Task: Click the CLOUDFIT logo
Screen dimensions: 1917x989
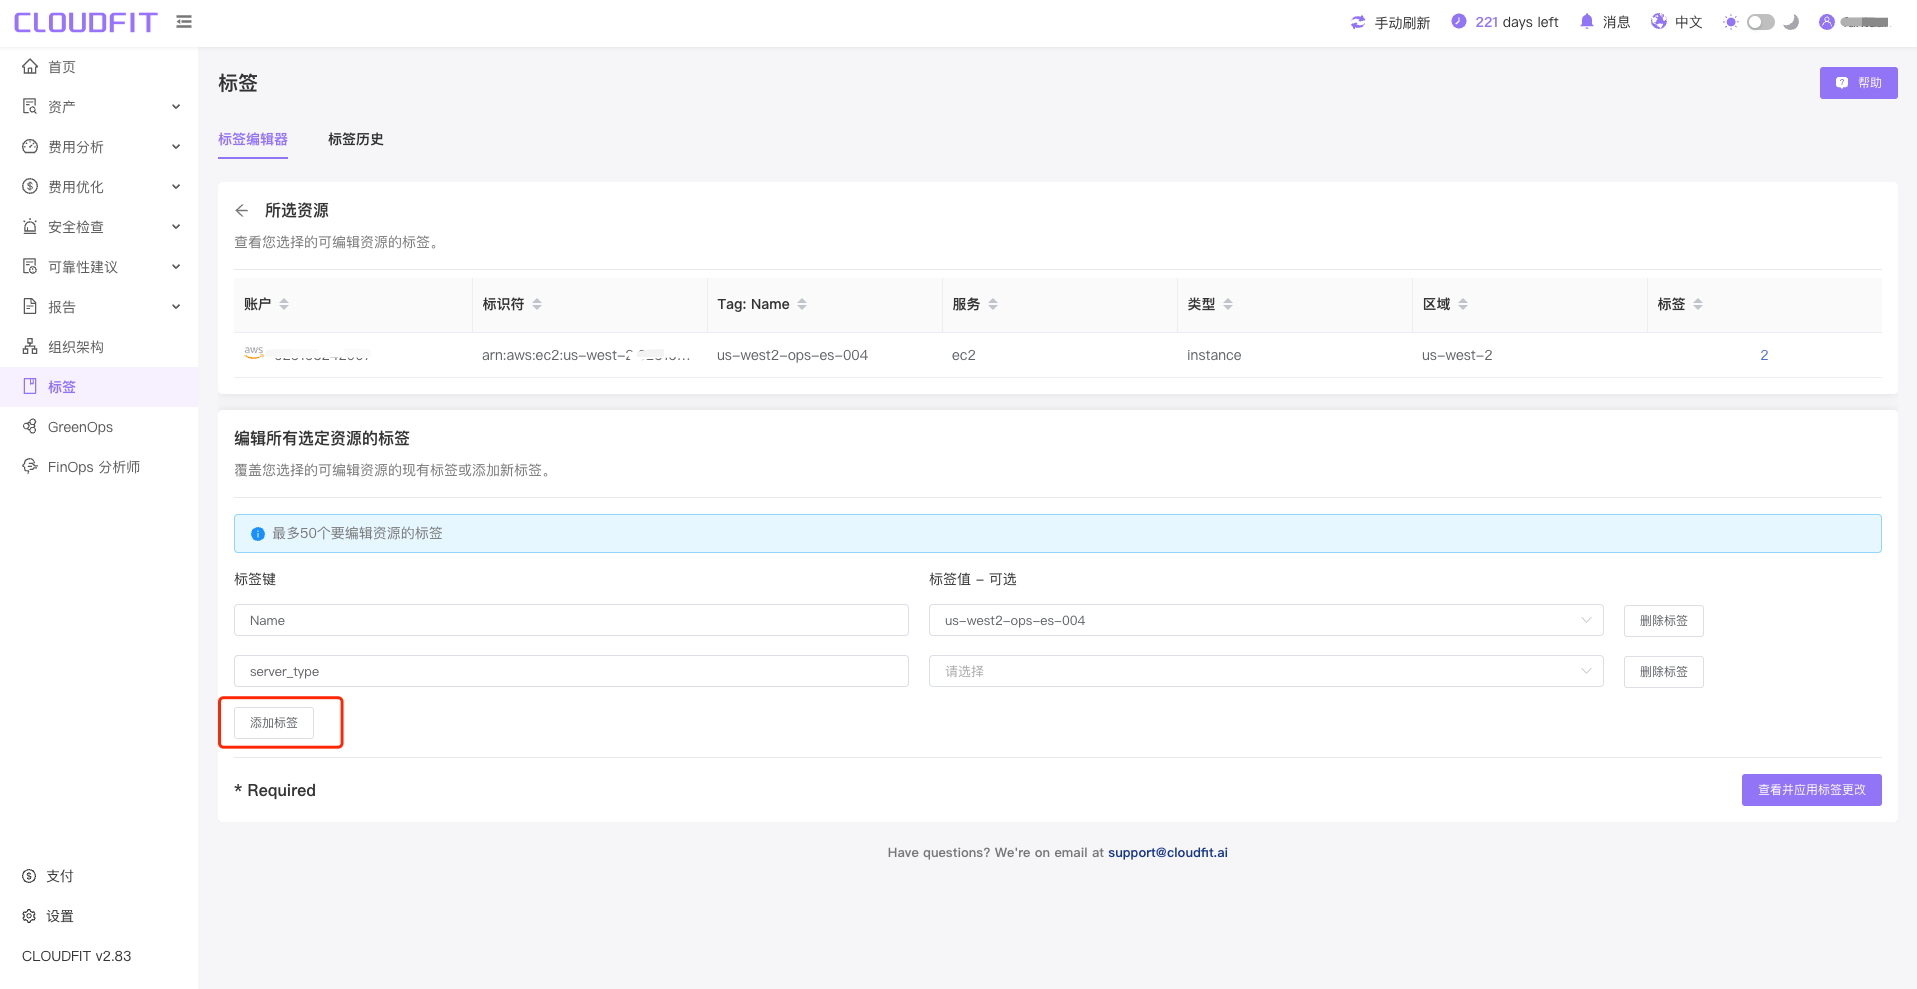Action: [85, 22]
